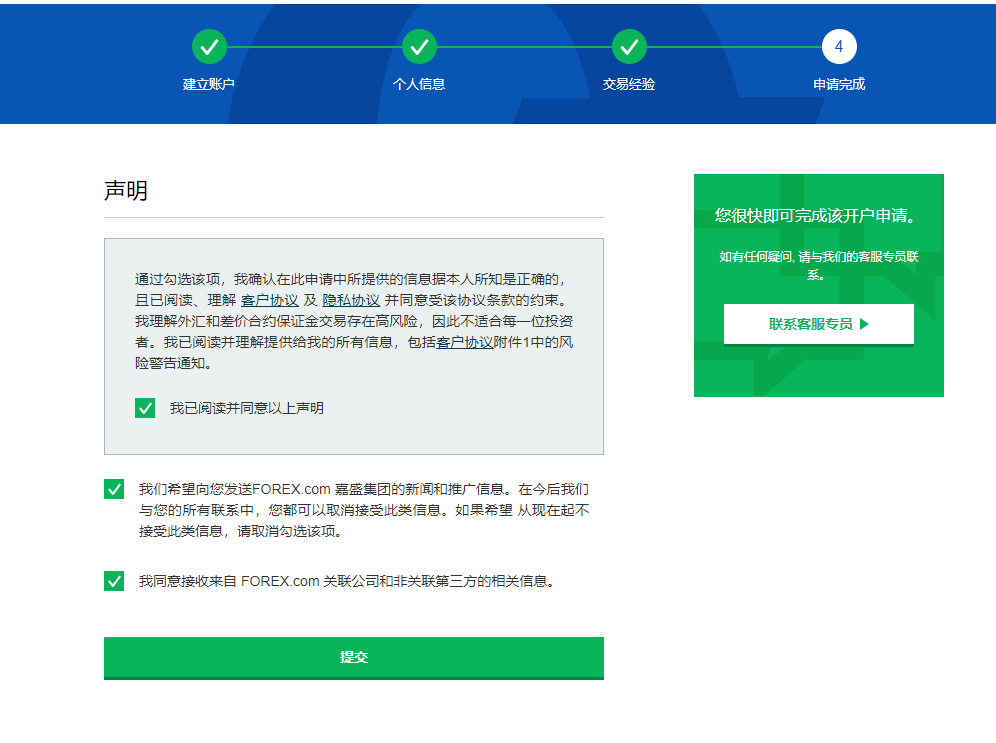Uncheck the third-party information consent checkbox
This screenshot has height=743, width=996.
click(x=113, y=580)
